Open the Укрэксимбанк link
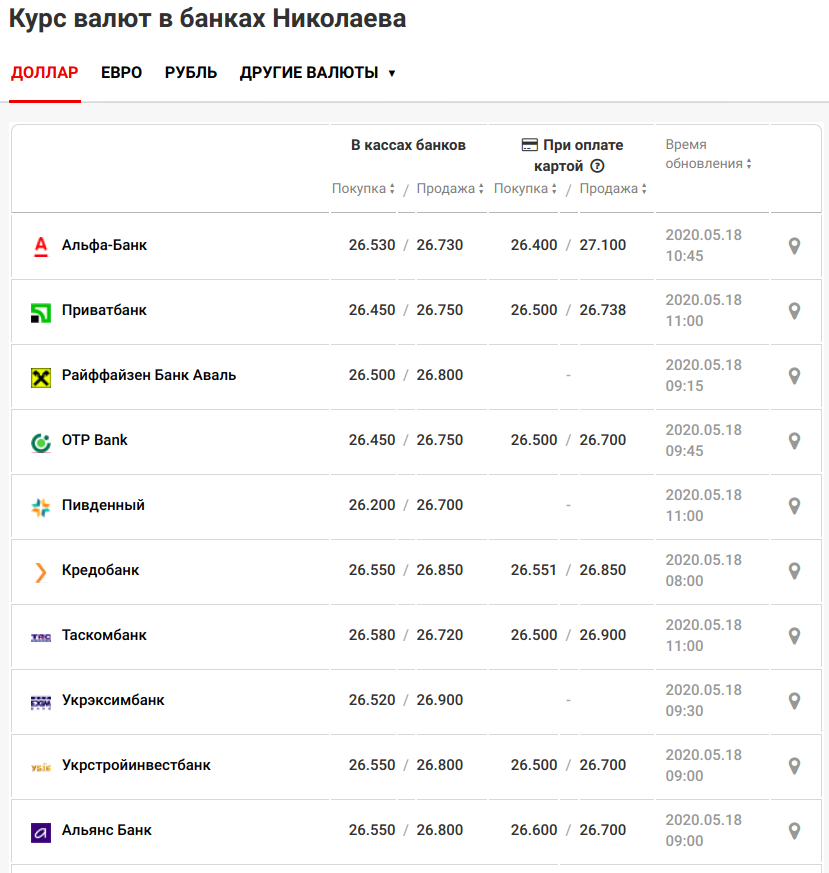 click(113, 700)
